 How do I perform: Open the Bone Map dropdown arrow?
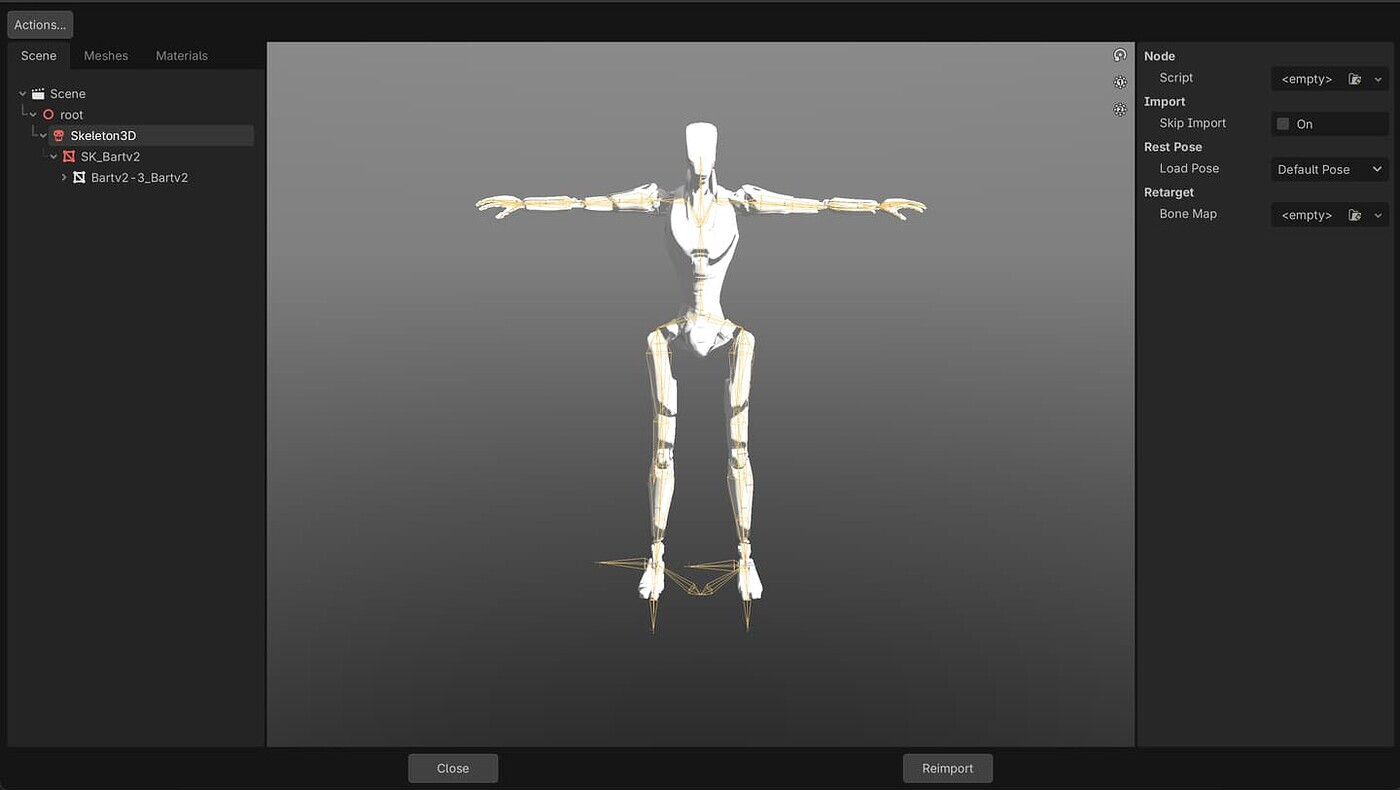1378,215
